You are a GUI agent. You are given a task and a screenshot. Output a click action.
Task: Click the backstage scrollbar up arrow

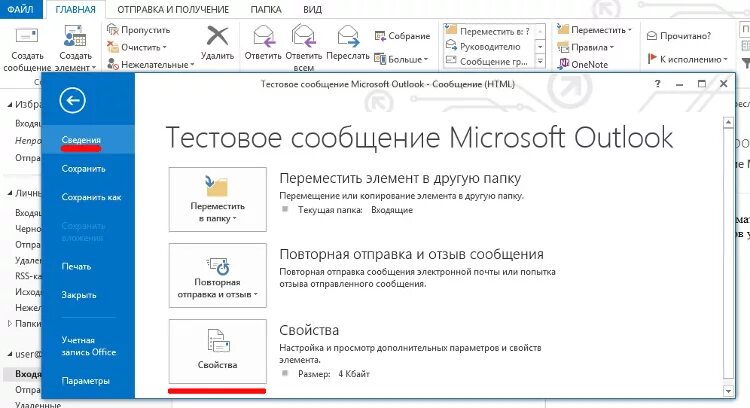coord(728,123)
